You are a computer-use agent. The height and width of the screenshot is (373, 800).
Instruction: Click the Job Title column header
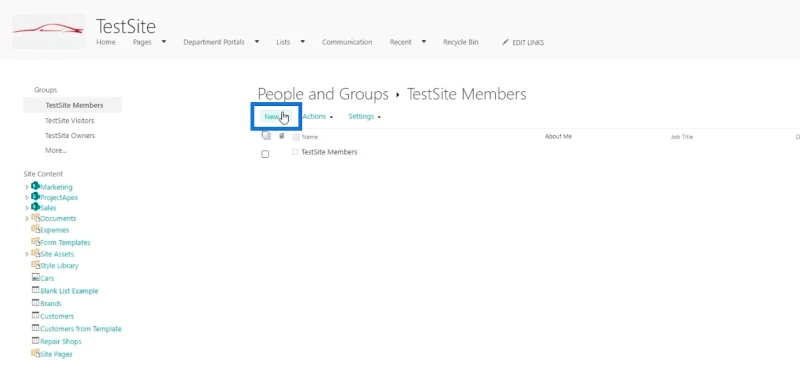tap(682, 137)
